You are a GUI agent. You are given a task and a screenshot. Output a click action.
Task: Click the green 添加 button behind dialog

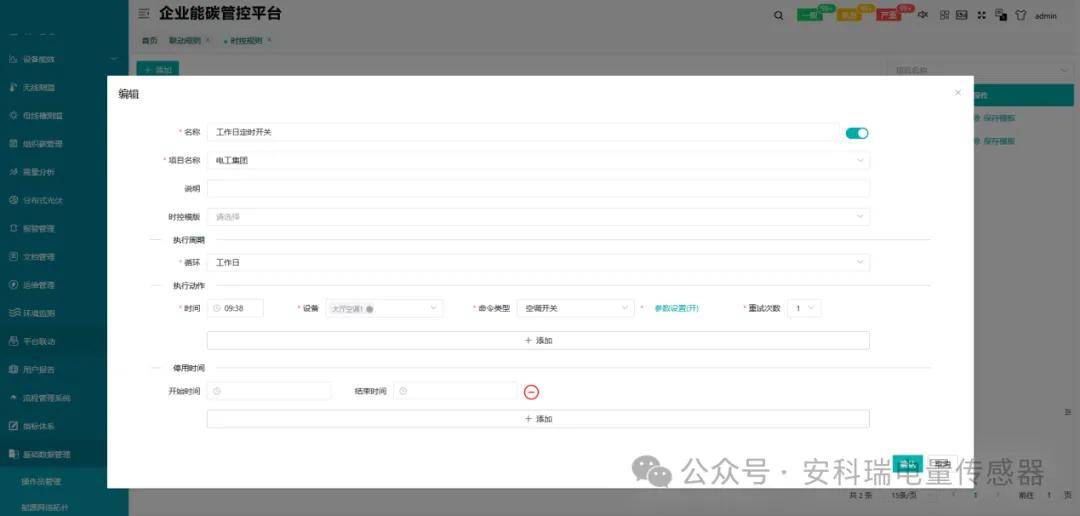(158, 69)
